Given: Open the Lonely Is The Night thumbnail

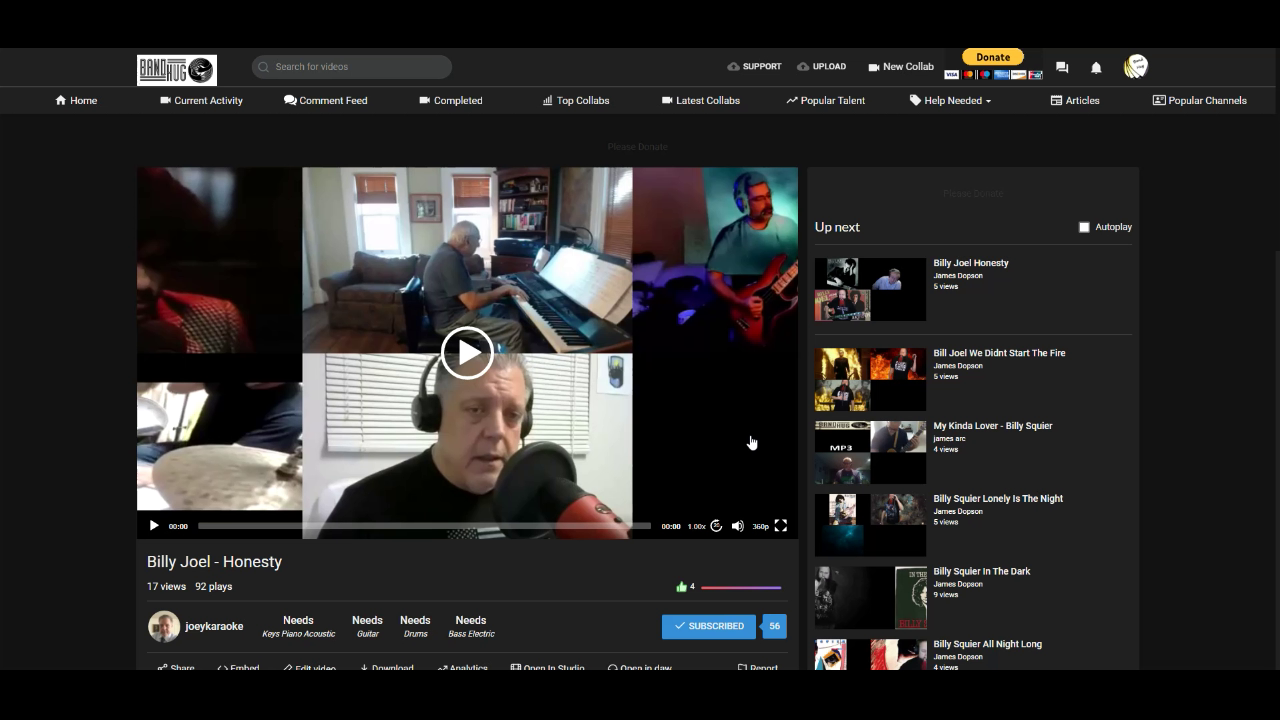Looking at the screenshot, I should pos(870,525).
